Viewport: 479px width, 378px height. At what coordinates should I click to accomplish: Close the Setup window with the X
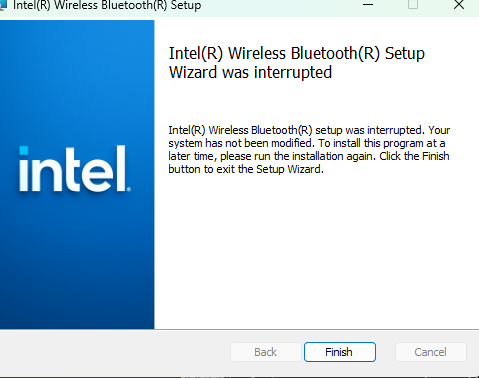(x=459, y=5)
